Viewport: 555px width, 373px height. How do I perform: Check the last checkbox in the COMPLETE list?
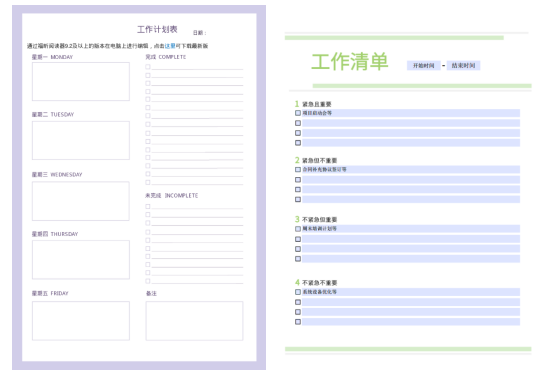[x=148, y=182]
